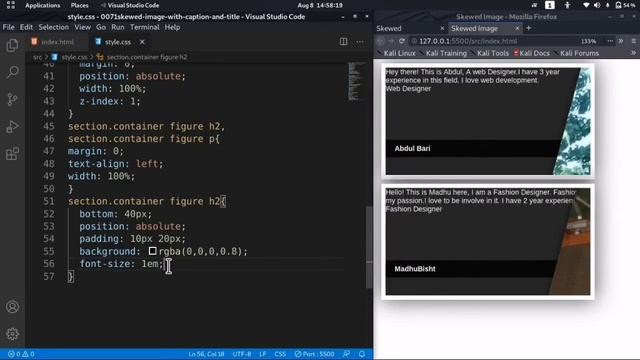Open the Applications menu in the top panel

click(x=42, y=5)
